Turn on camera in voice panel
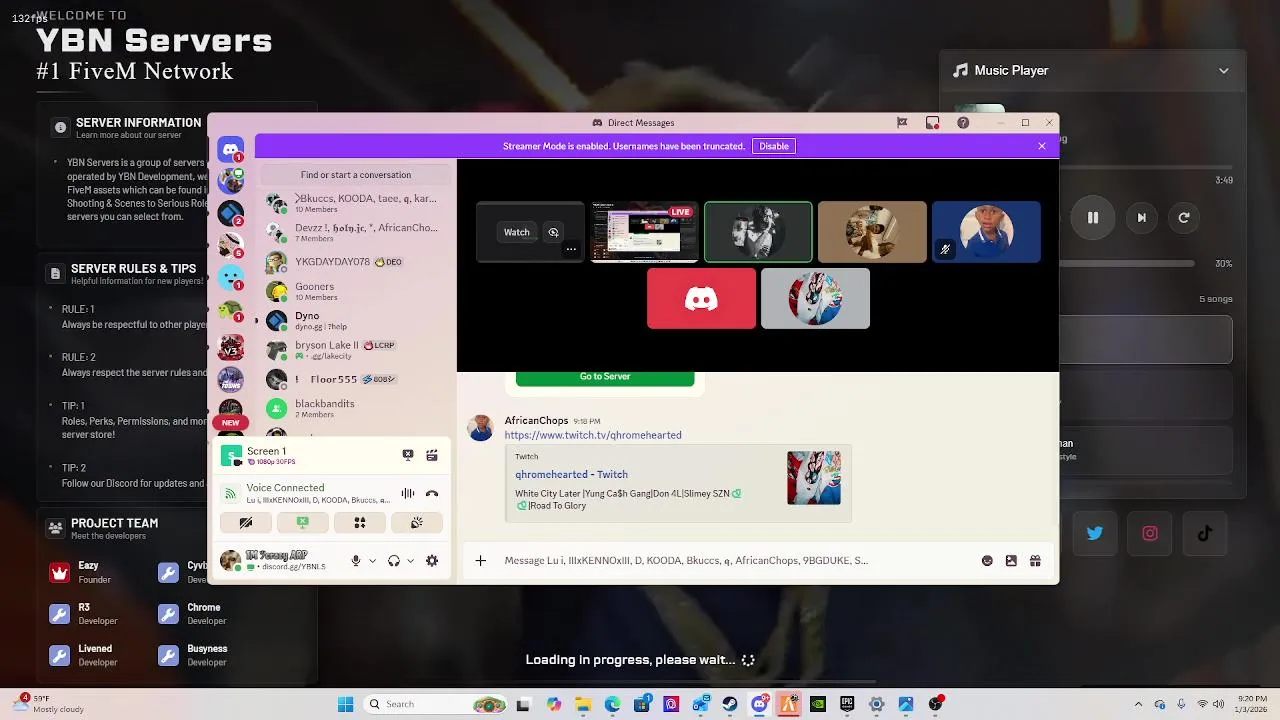Screen dimensions: 1280x720 246,522
